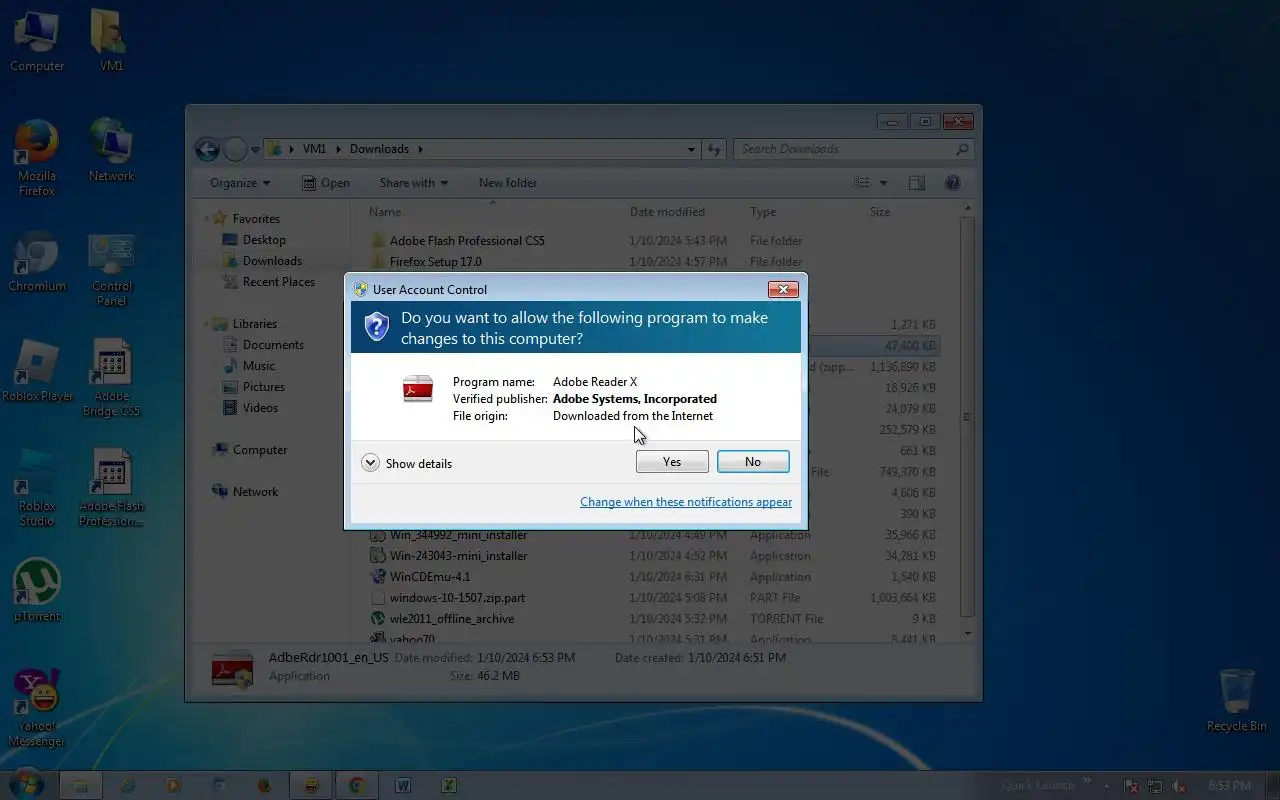Click the file list vertical scrollbar
This screenshot has width=1280, height=800.
[x=966, y=418]
